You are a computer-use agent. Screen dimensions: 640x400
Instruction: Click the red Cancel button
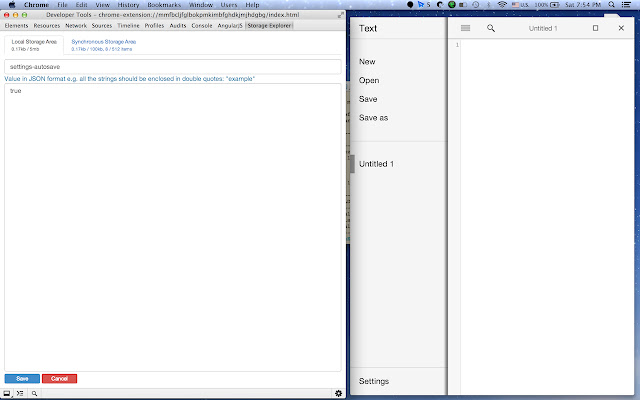[59, 379]
